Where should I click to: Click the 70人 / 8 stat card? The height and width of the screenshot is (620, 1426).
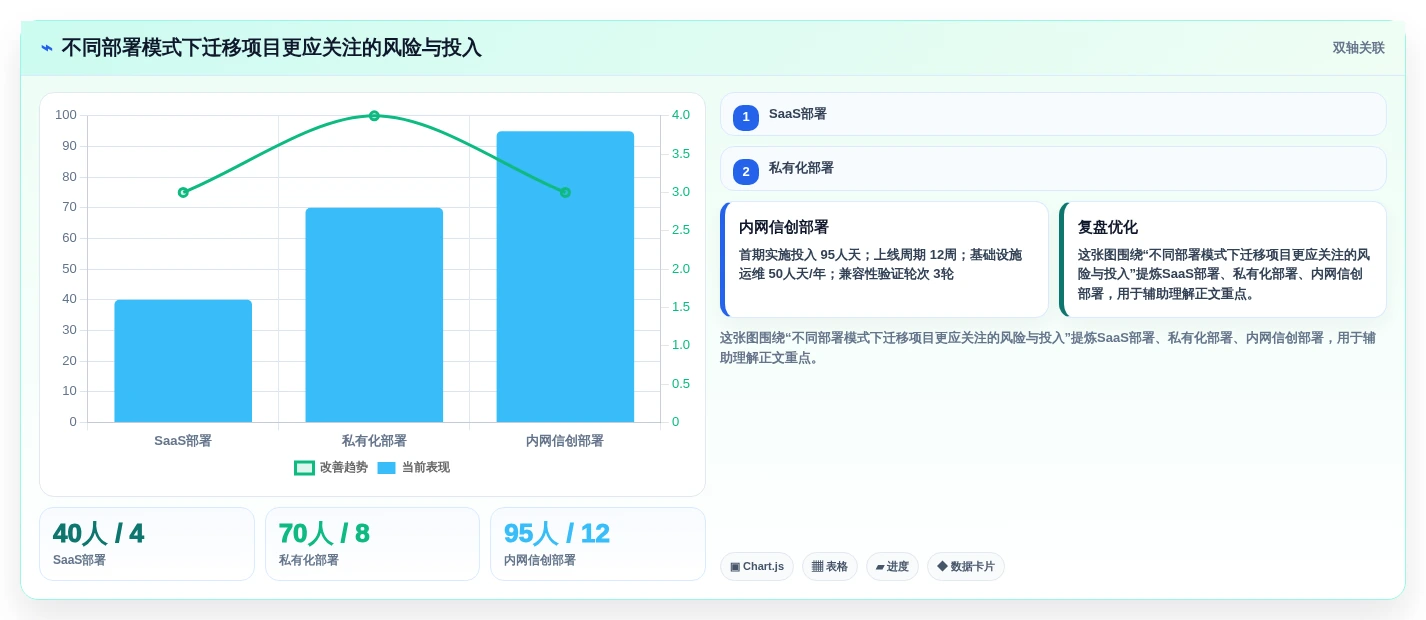click(372, 544)
